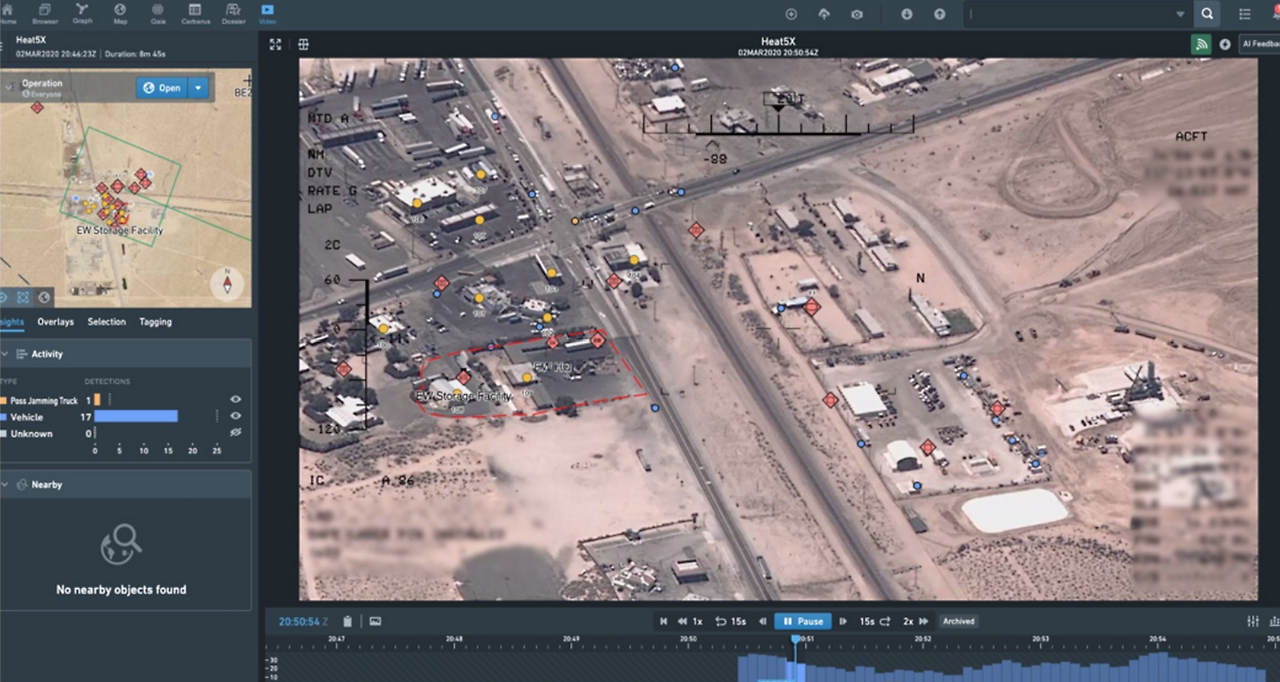Click the upload arrow circle icon

[x=940, y=14]
